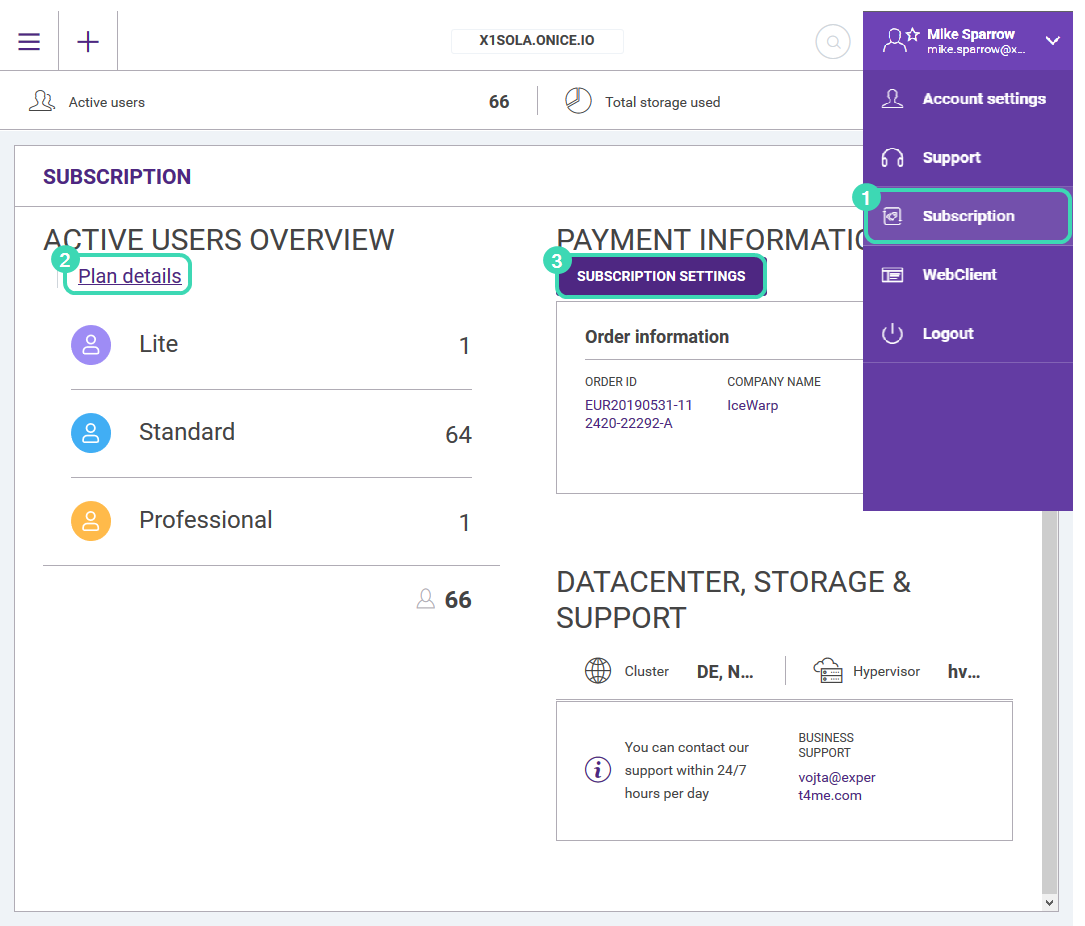Image resolution: width=1085 pixels, height=926 pixels.
Task: Click the Professional plan orange user icon
Action: pos(91,521)
